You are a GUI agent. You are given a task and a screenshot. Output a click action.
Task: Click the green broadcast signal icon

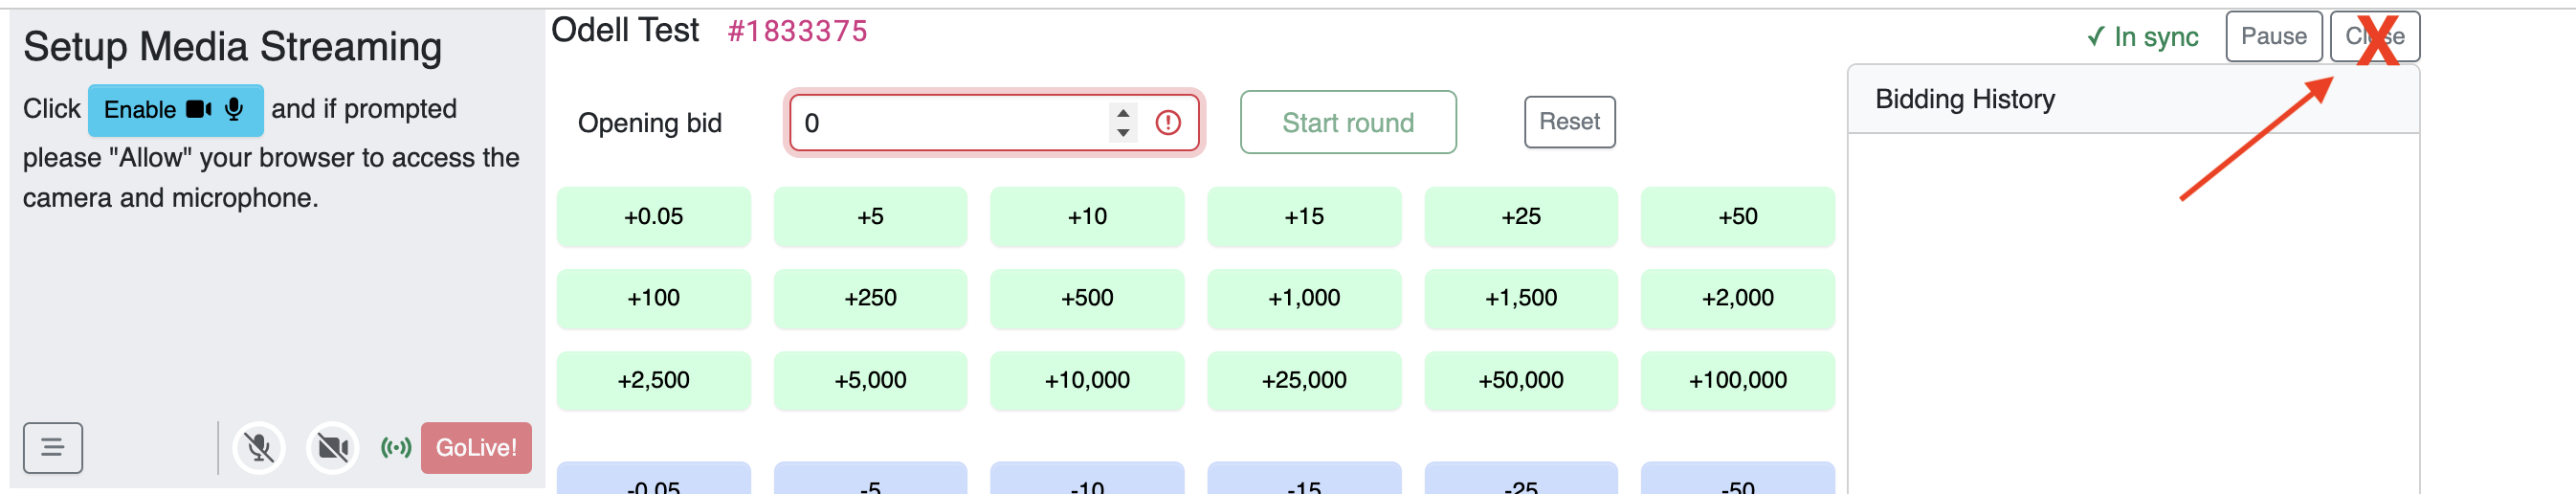click(396, 448)
